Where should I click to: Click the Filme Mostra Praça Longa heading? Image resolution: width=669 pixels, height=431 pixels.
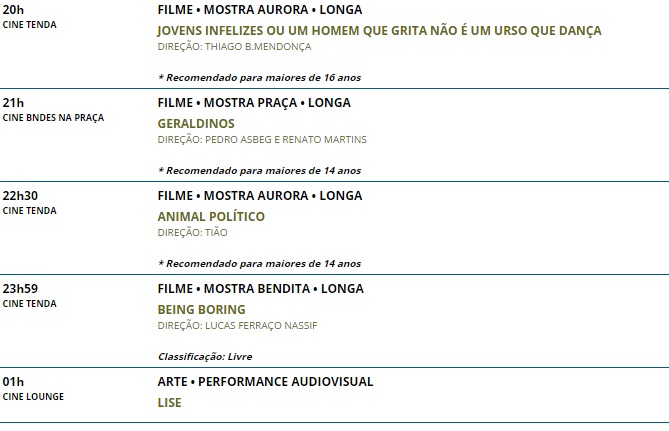pyautogui.click(x=254, y=102)
